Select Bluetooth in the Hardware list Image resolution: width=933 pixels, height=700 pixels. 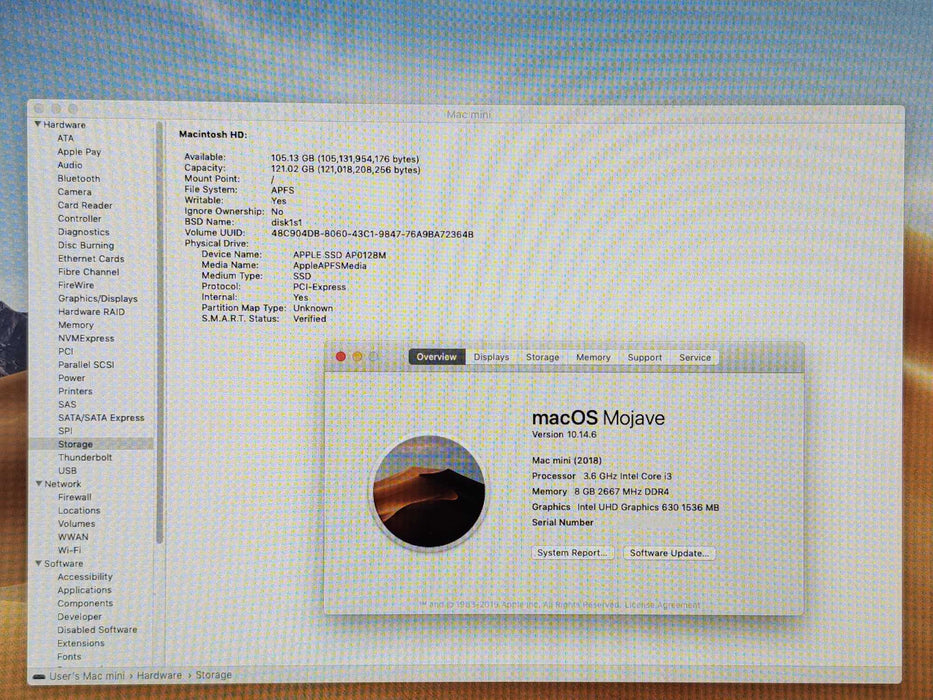[x=78, y=178]
